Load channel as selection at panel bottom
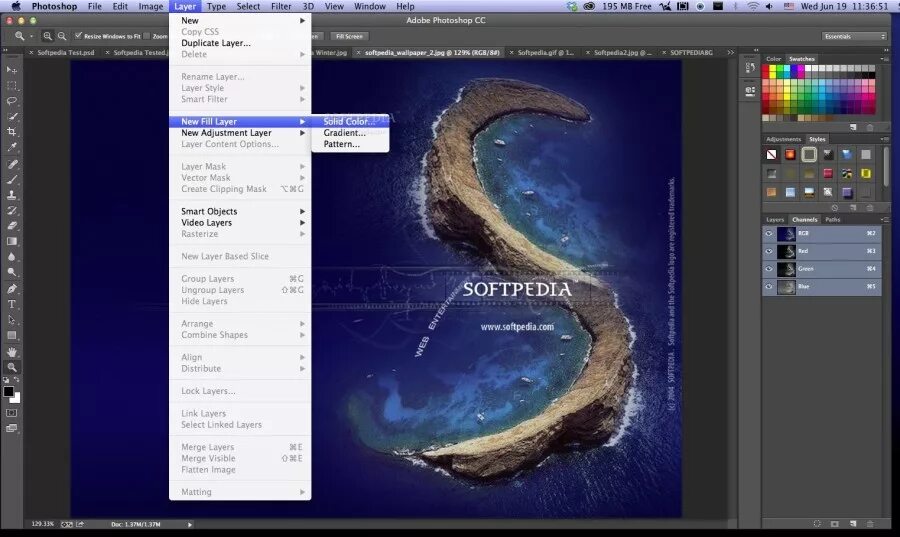 817,524
